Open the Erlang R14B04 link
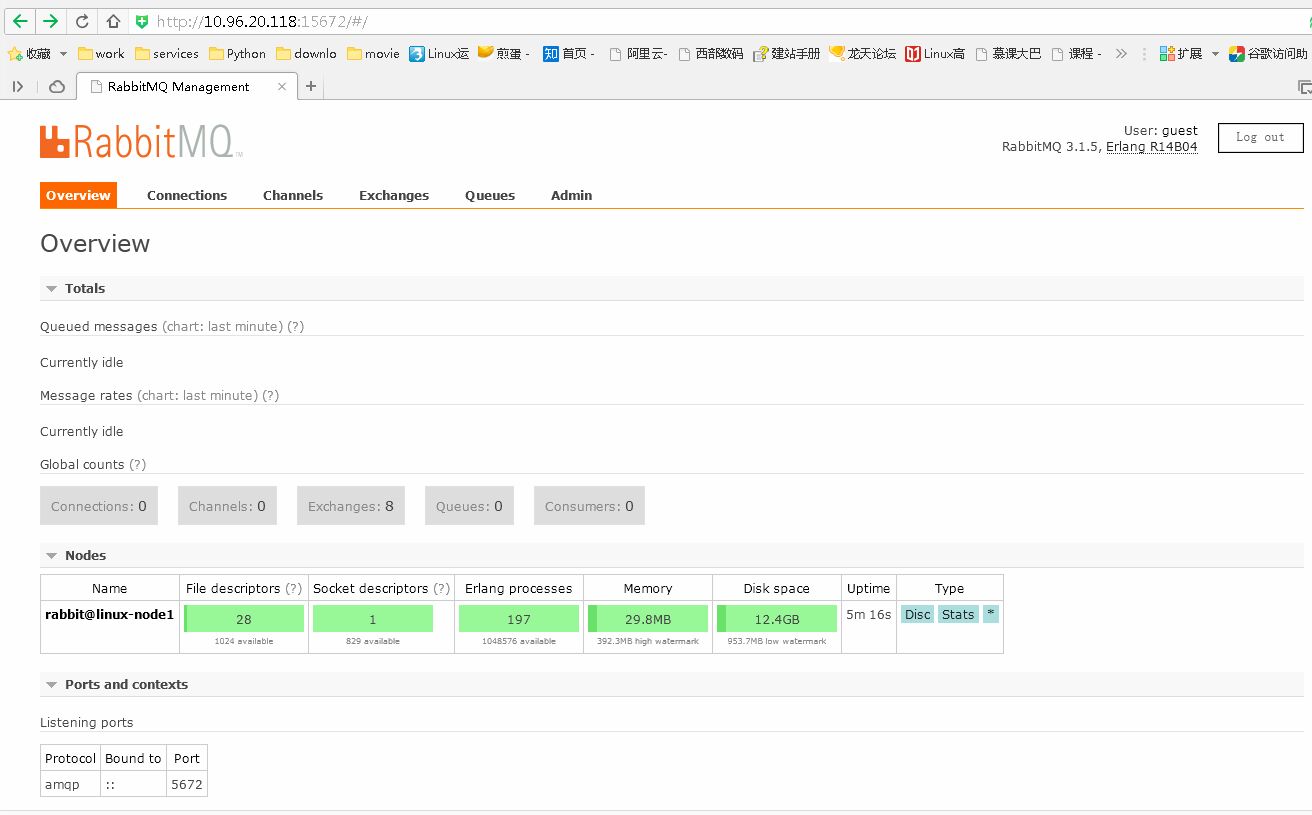The image size is (1312, 815). tap(1152, 147)
